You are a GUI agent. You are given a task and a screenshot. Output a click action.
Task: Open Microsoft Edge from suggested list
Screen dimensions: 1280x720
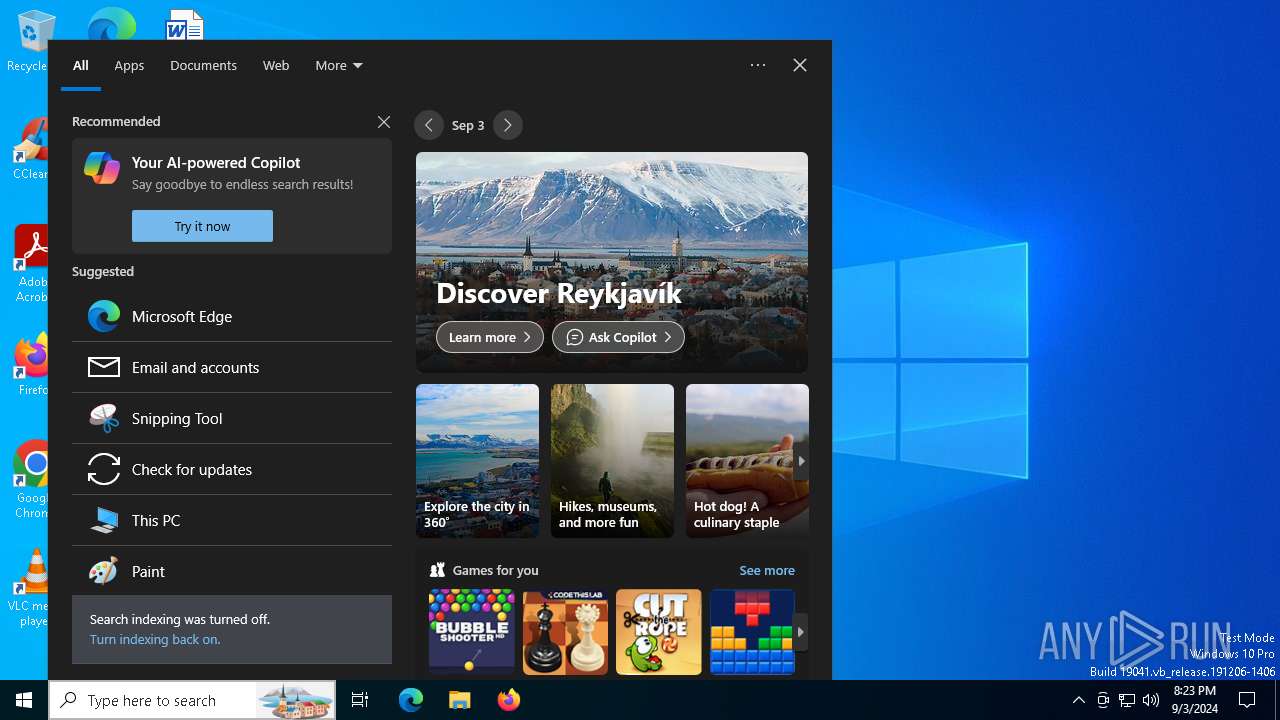[x=232, y=316]
